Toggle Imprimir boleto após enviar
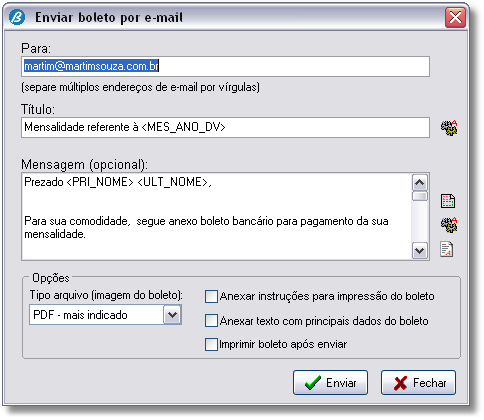 coord(211,344)
